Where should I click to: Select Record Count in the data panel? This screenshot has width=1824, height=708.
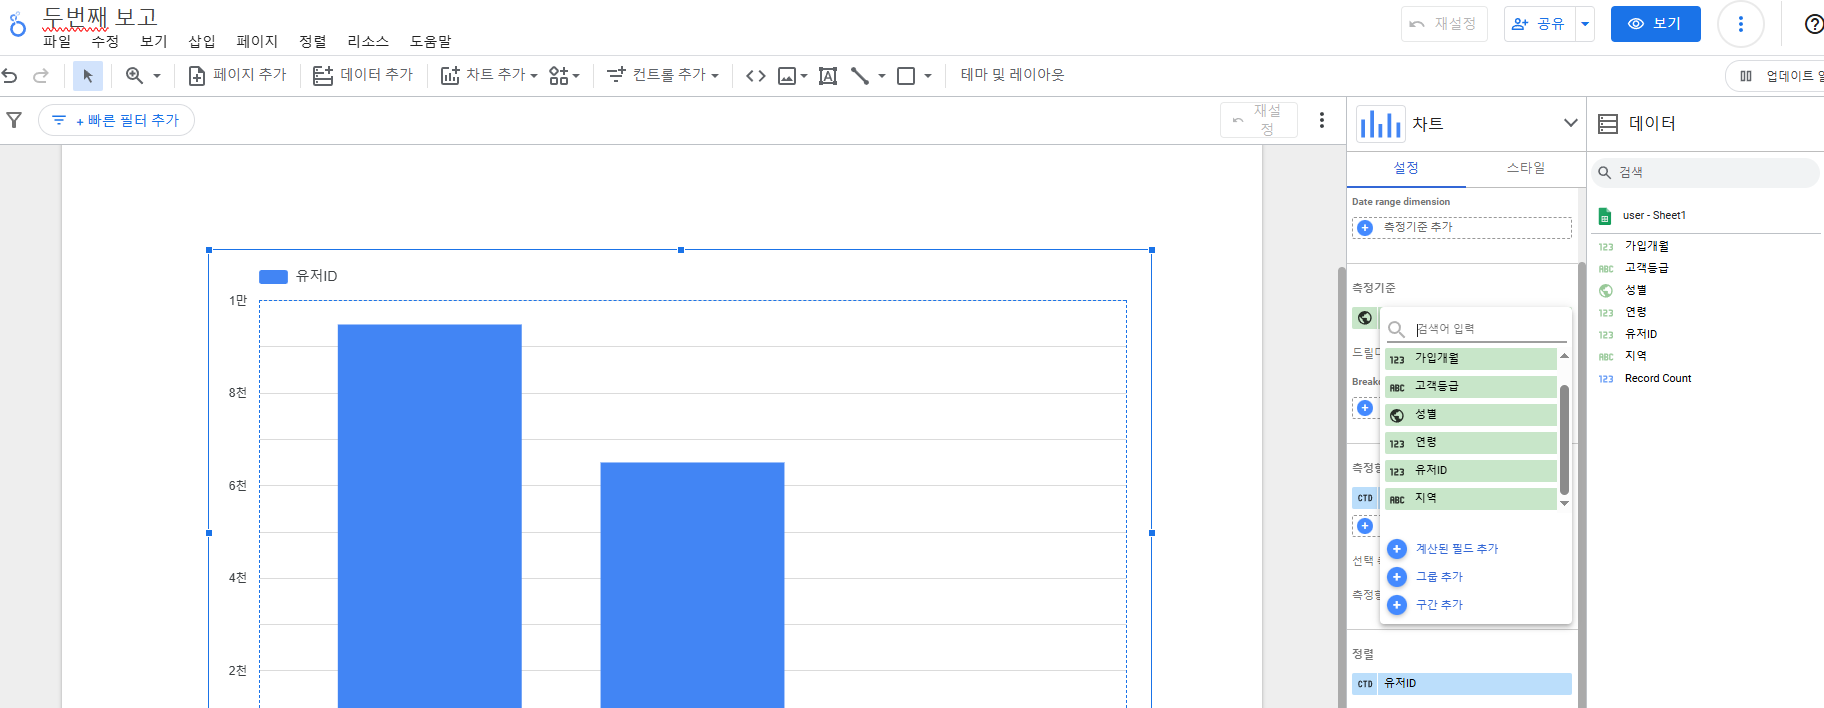(x=1657, y=378)
